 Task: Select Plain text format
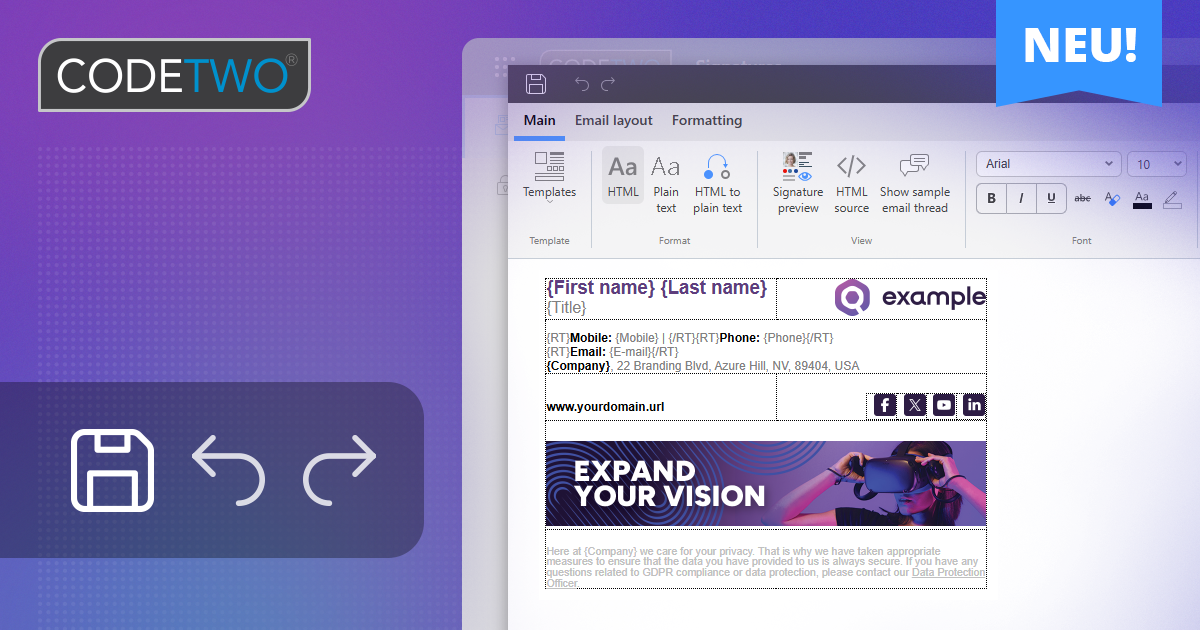[666, 184]
